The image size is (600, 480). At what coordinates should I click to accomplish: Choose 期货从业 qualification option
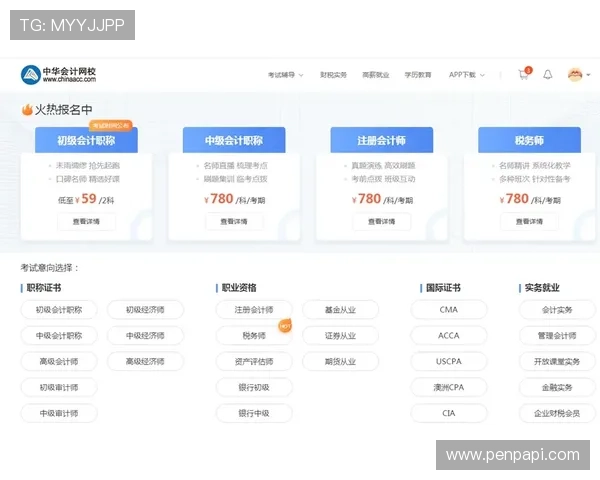(x=341, y=361)
